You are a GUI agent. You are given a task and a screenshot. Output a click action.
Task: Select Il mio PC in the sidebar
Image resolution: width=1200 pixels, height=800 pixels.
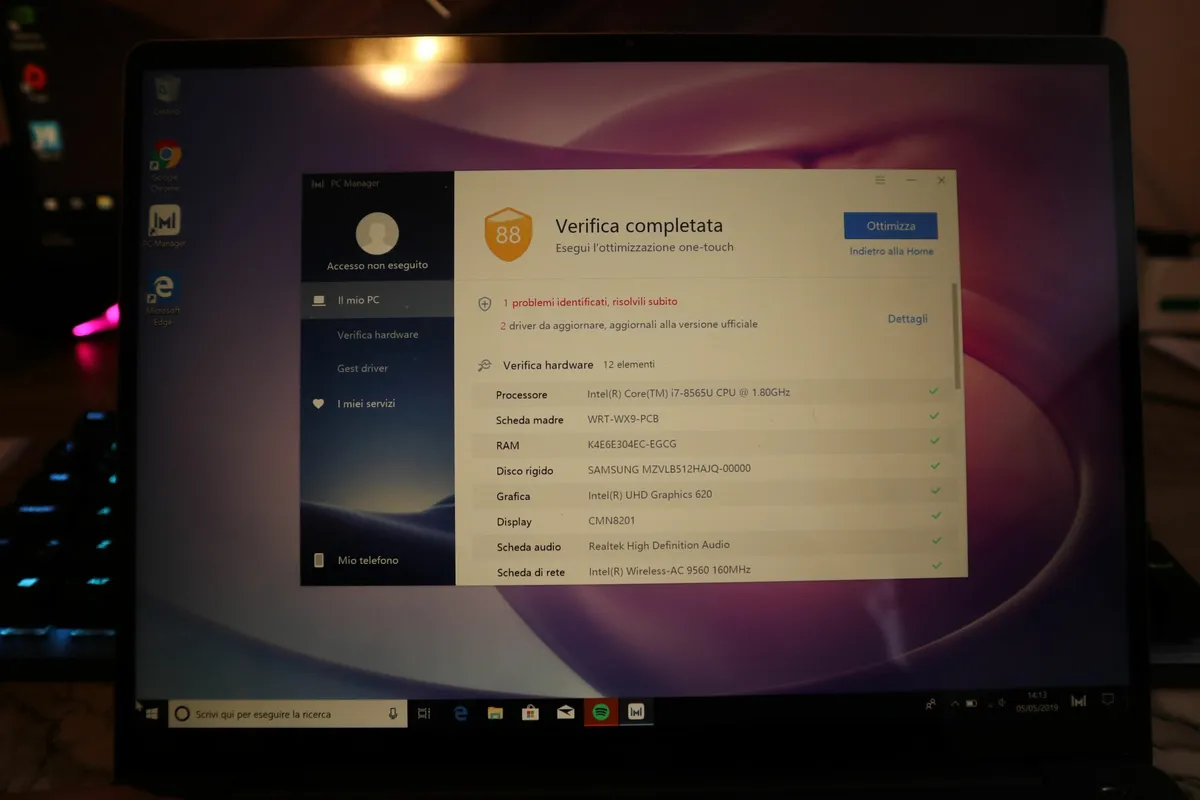pyautogui.click(x=377, y=300)
